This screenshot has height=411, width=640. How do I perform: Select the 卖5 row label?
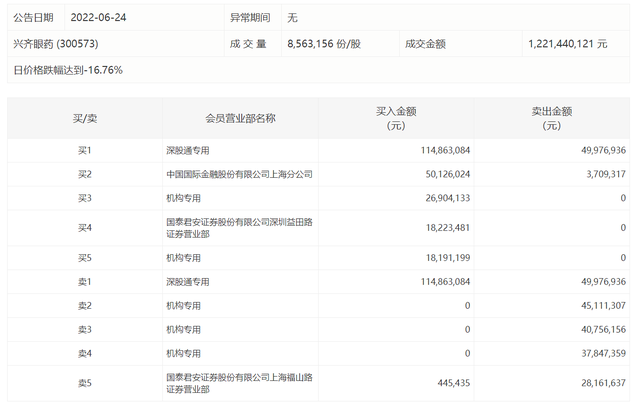pyautogui.click(x=85, y=383)
